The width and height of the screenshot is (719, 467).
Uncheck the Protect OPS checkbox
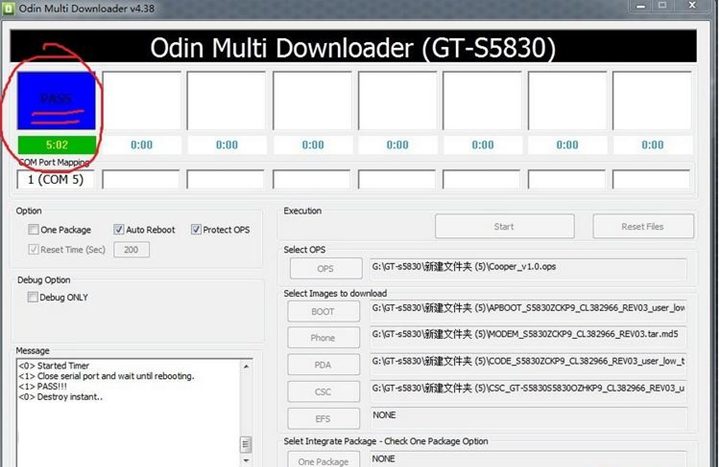pyautogui.click(x=196, y=229)
